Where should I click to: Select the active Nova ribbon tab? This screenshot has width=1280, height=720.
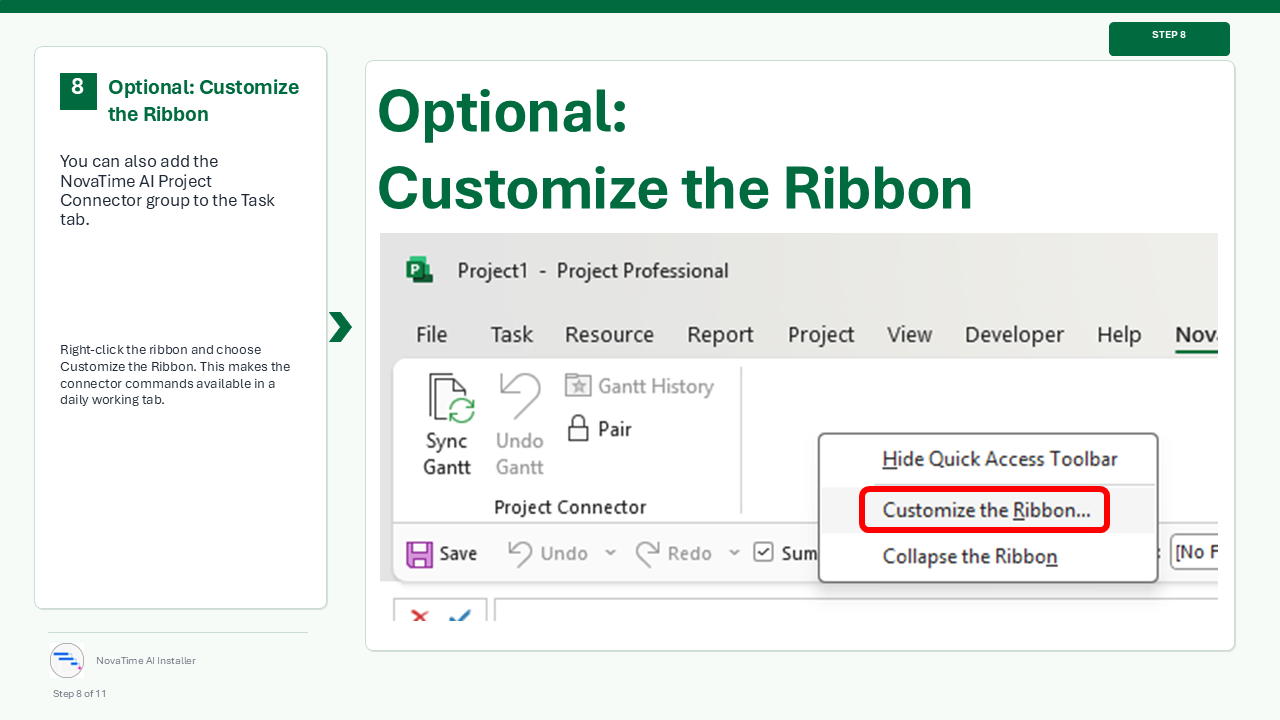1196,335
